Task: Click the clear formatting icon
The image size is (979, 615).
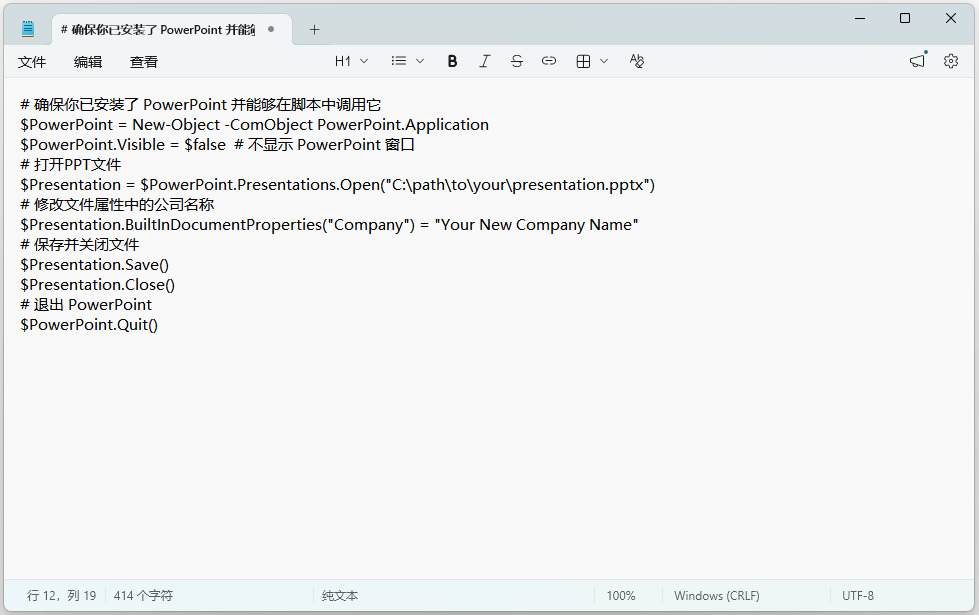Action: coord(637,61)
